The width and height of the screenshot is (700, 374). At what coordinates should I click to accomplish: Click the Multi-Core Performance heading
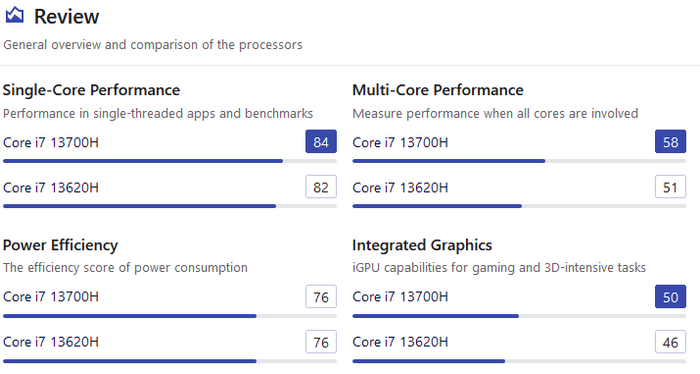point(438,90)
